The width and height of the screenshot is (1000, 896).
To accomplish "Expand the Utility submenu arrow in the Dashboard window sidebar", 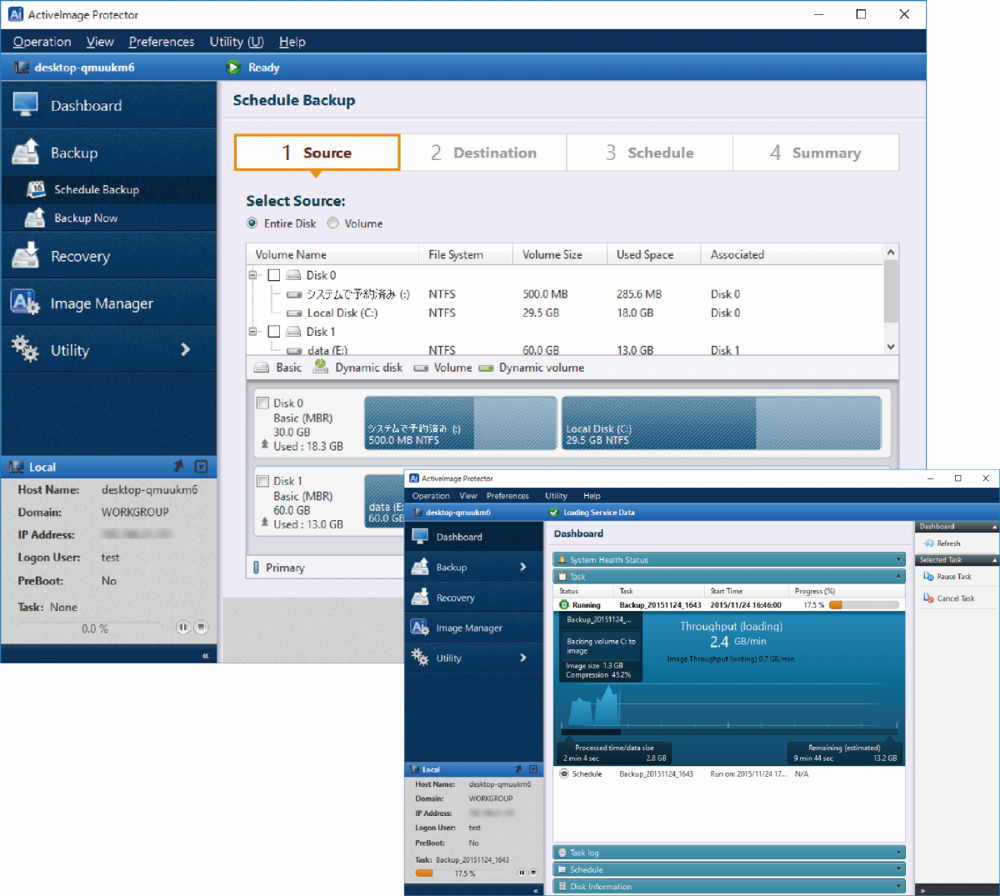I will click(x=523, y=657).
